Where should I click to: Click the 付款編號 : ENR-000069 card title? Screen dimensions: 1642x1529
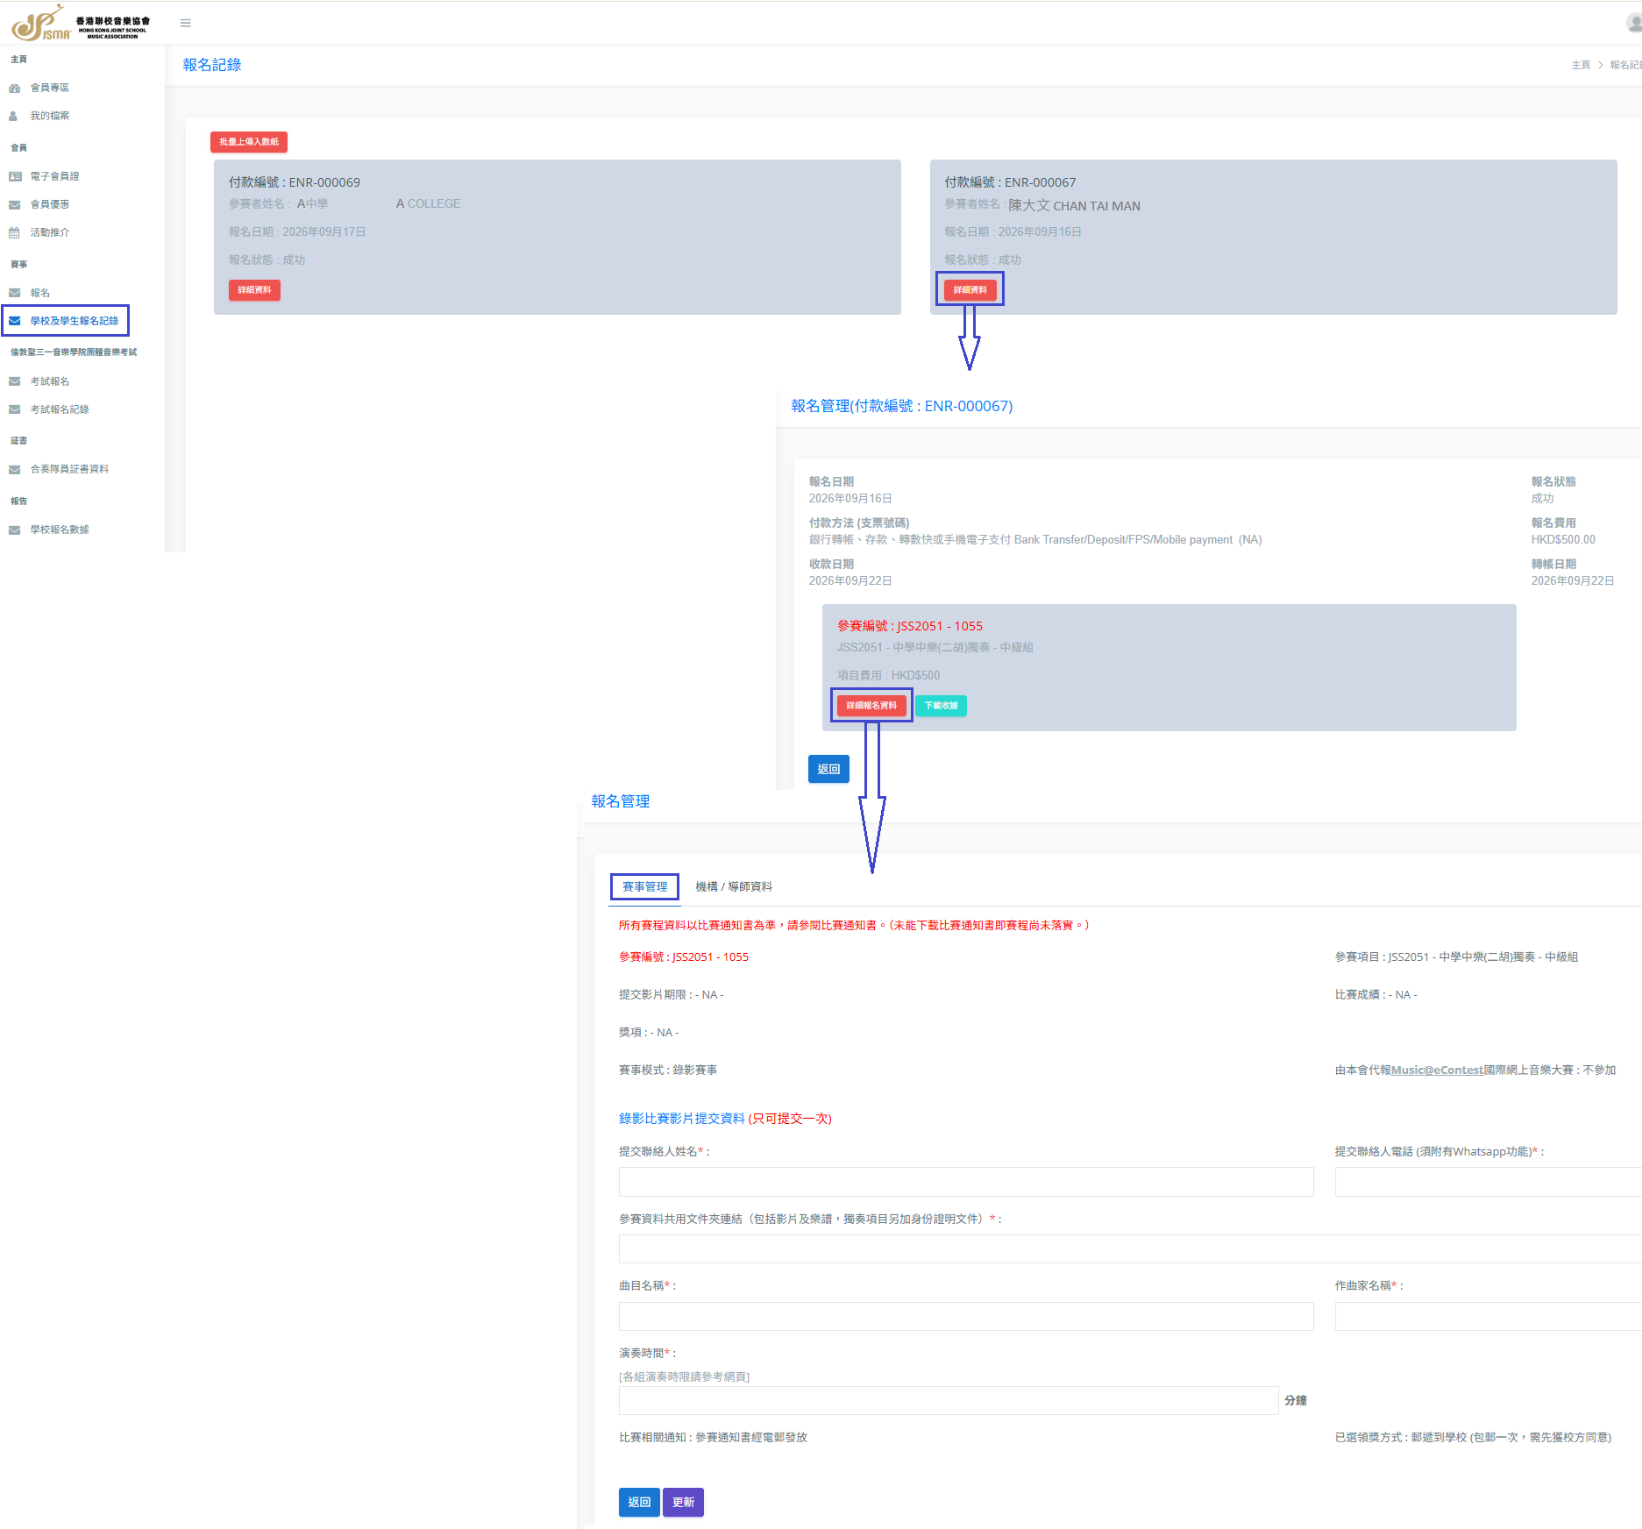294,182
